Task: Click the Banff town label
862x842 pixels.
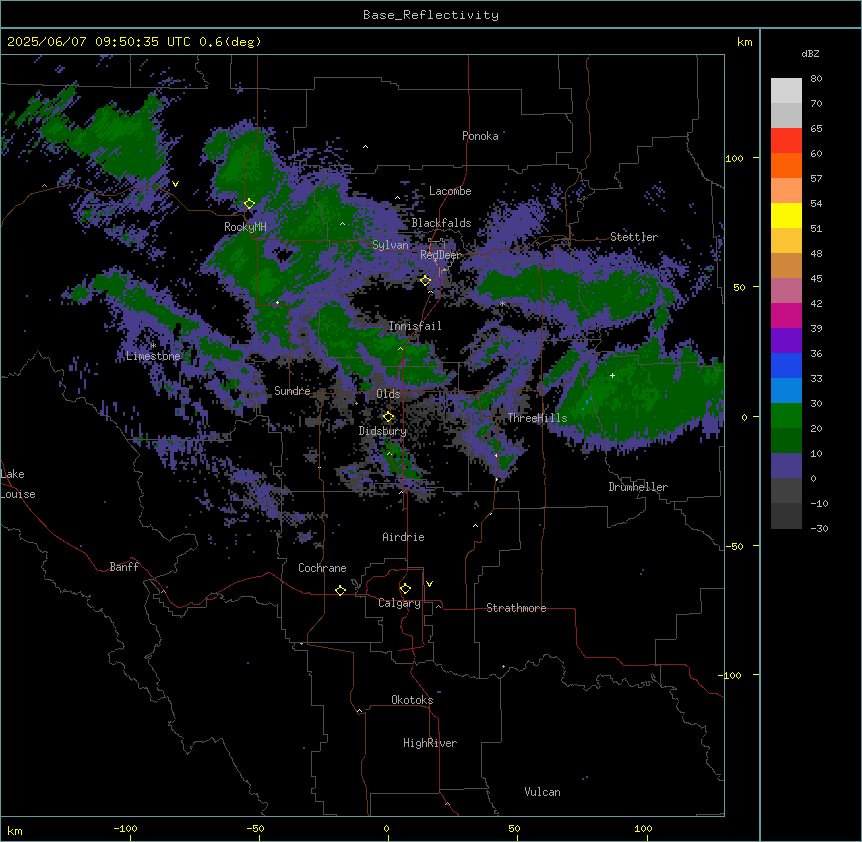Action: 124,567
